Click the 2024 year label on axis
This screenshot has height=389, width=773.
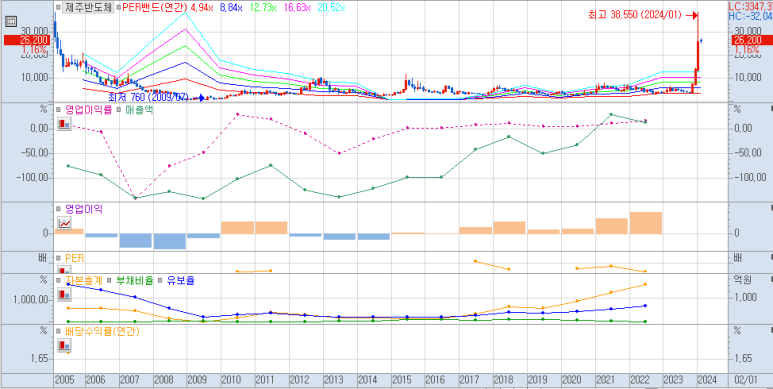(707, 381)
